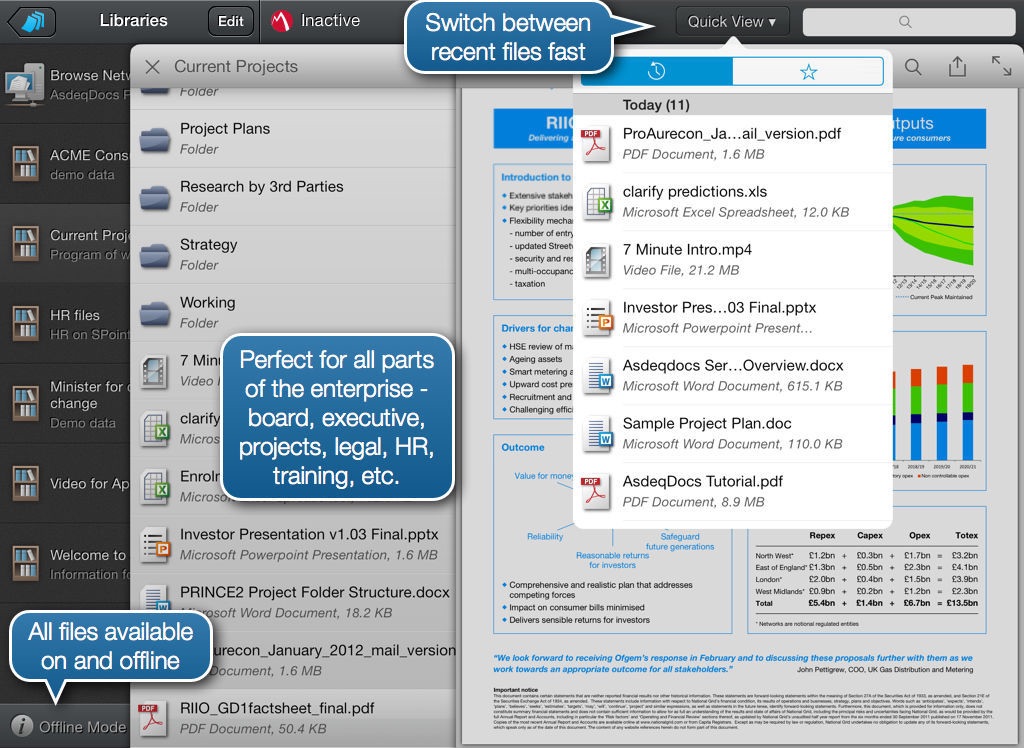Click bookshelf icon beside HR files
The width and height of the screenshot is (1024, 748).
25,324
